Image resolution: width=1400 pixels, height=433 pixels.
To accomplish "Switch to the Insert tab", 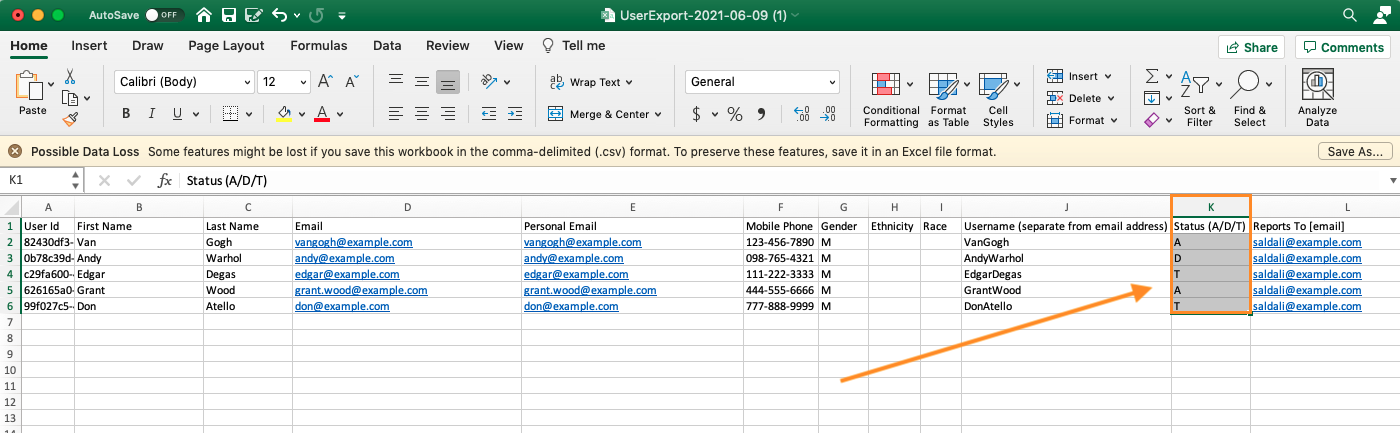I will click(89, 46).
